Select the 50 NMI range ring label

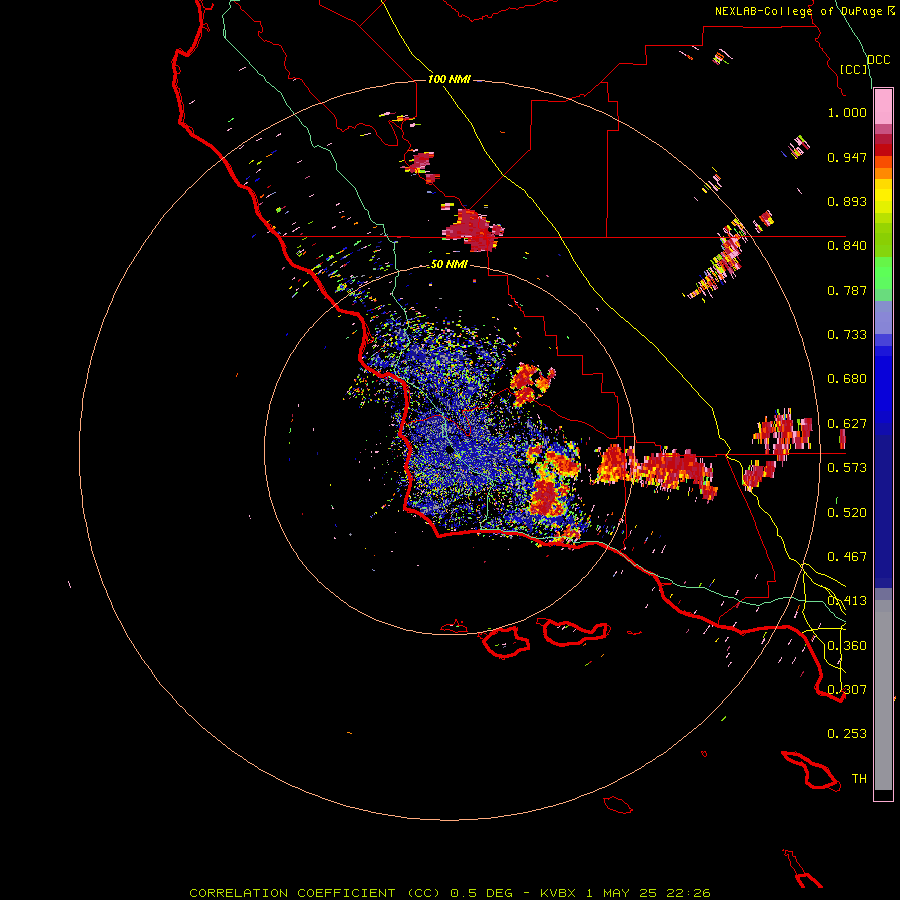click(x=449, y=264)
